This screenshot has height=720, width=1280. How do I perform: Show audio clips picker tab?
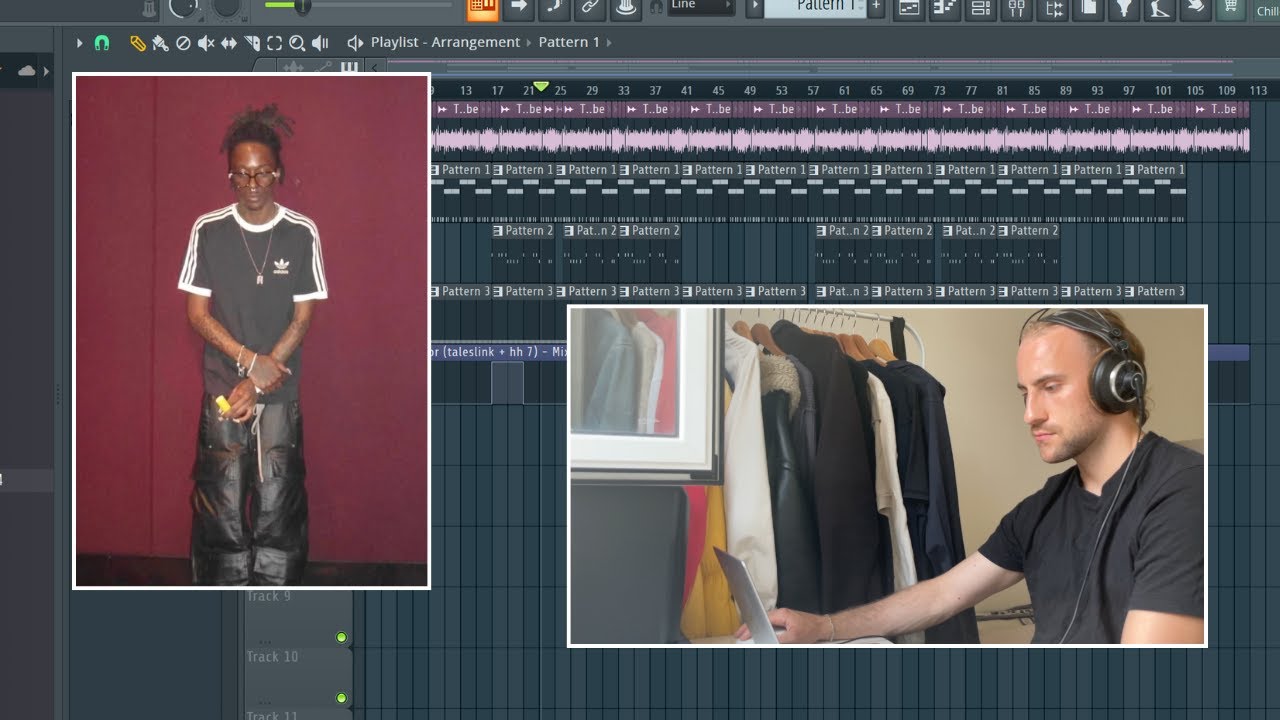click(x=293, y=67)
